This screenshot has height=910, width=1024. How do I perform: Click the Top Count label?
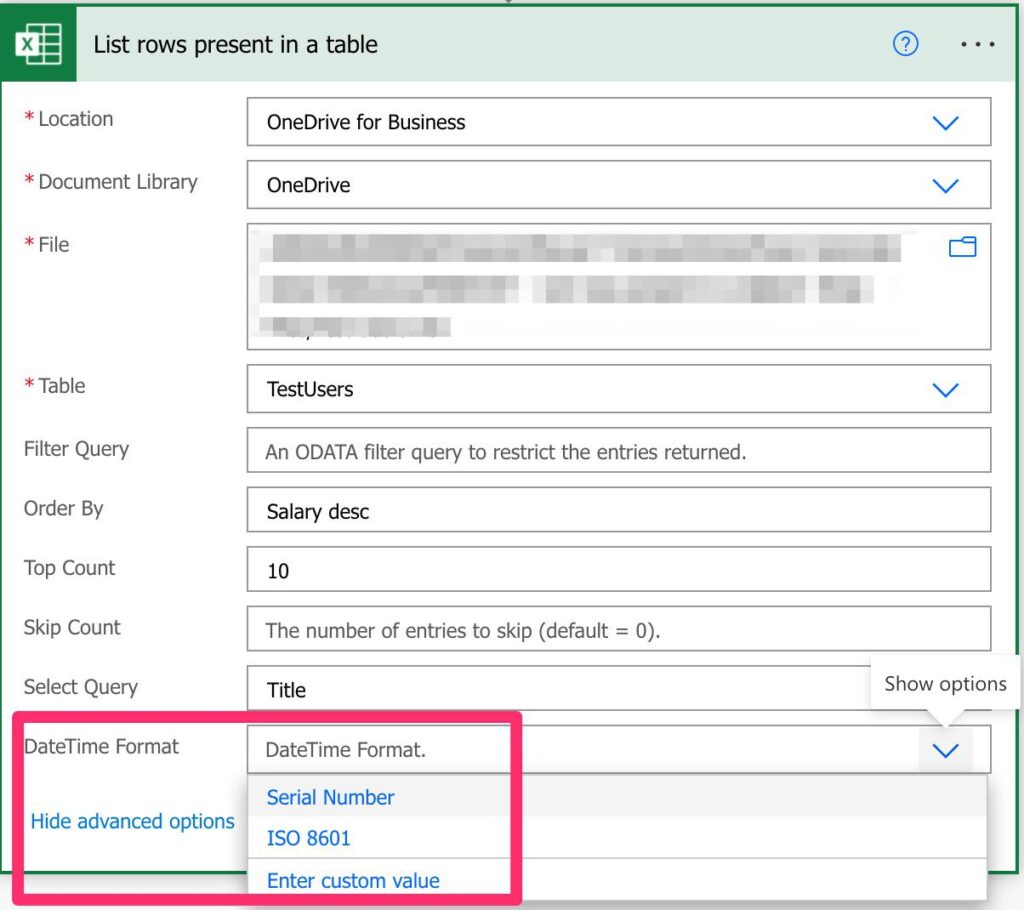[x=69, y=568]
